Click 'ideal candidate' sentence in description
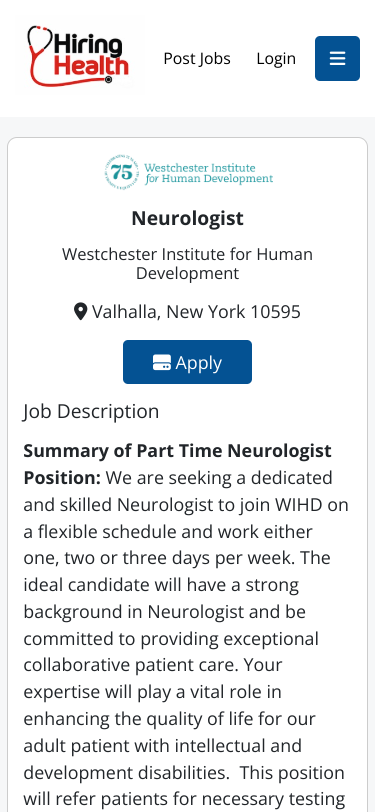The image size is (375, 812). pyautogui.click(x=161, y=585)
